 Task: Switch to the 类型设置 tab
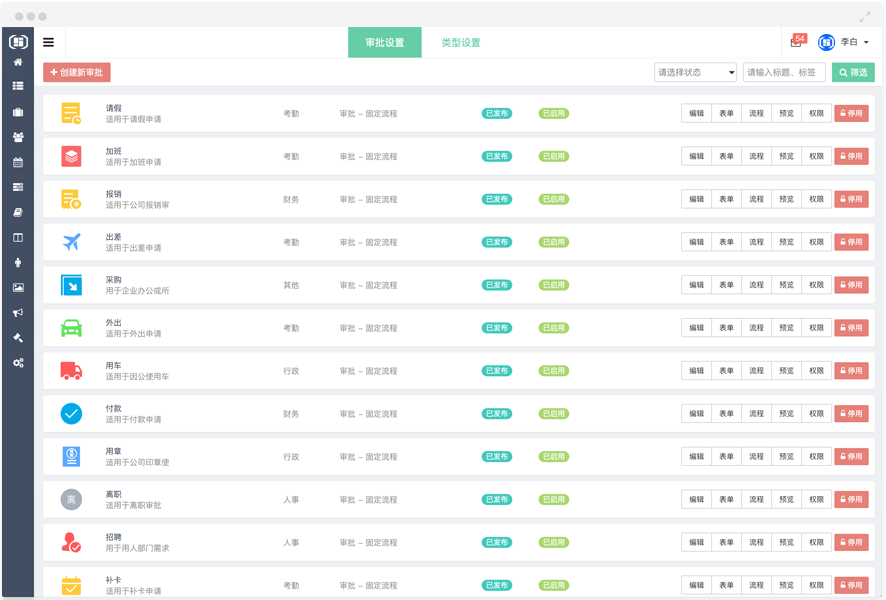tap(461, 43)
